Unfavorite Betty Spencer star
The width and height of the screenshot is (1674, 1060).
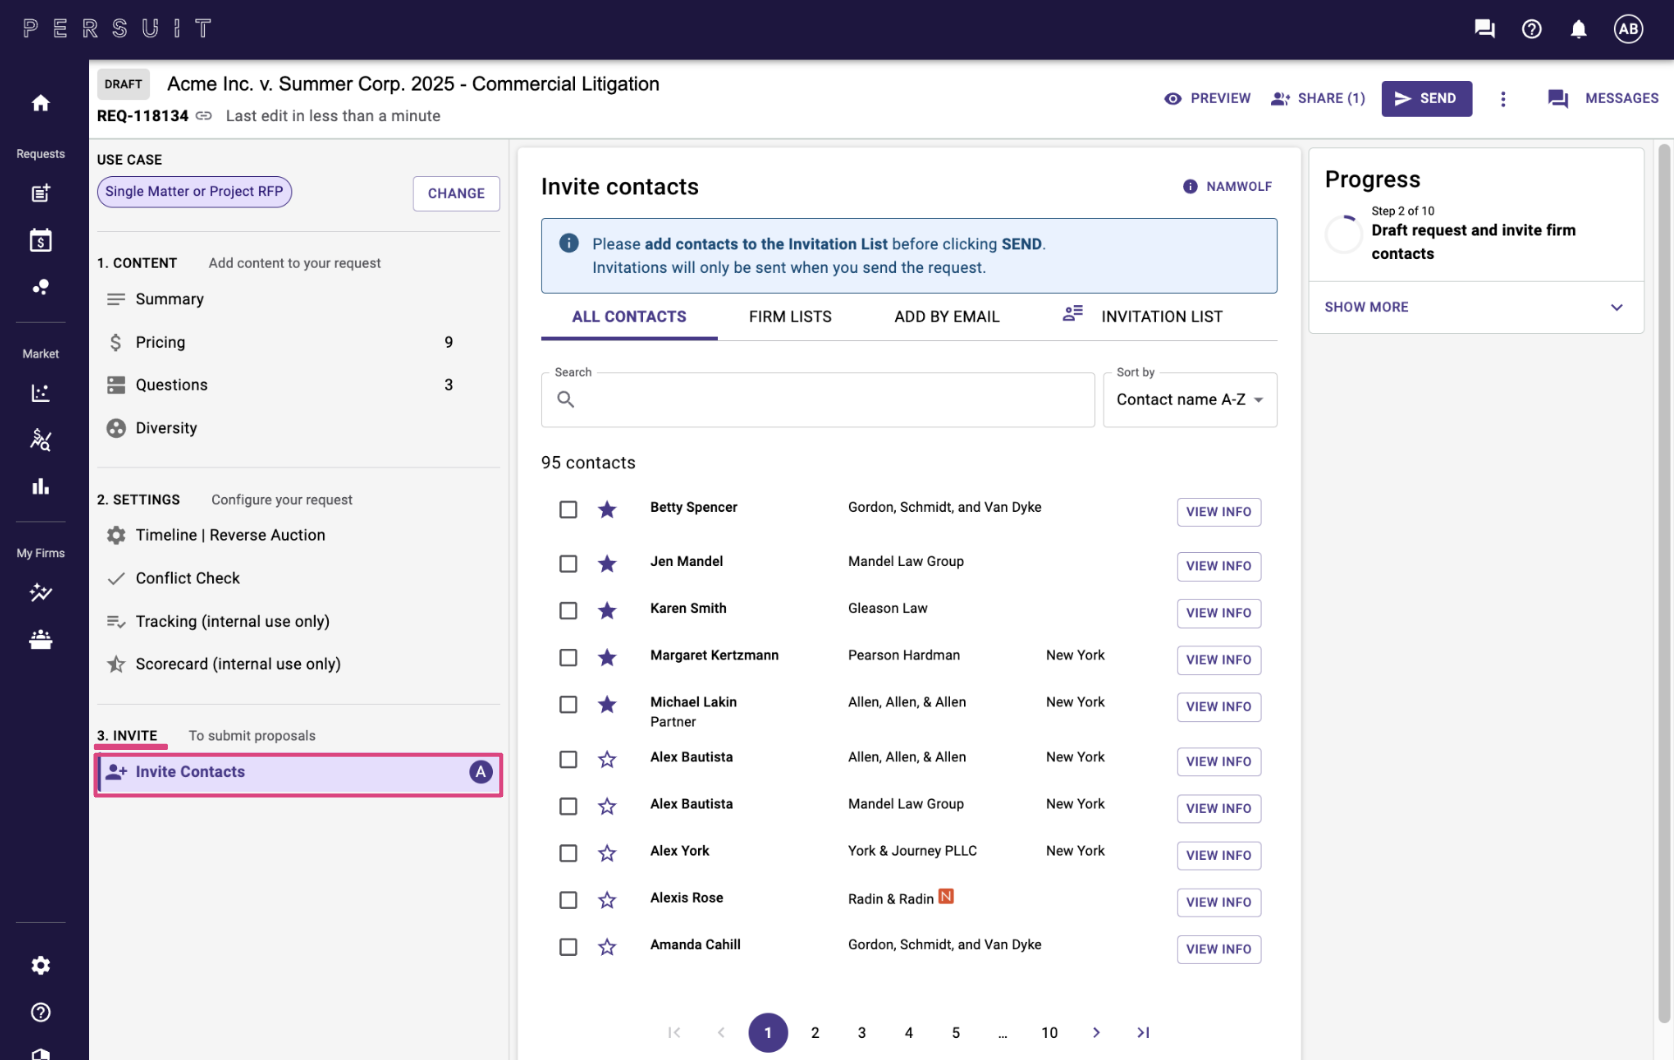tap(607, 510)
